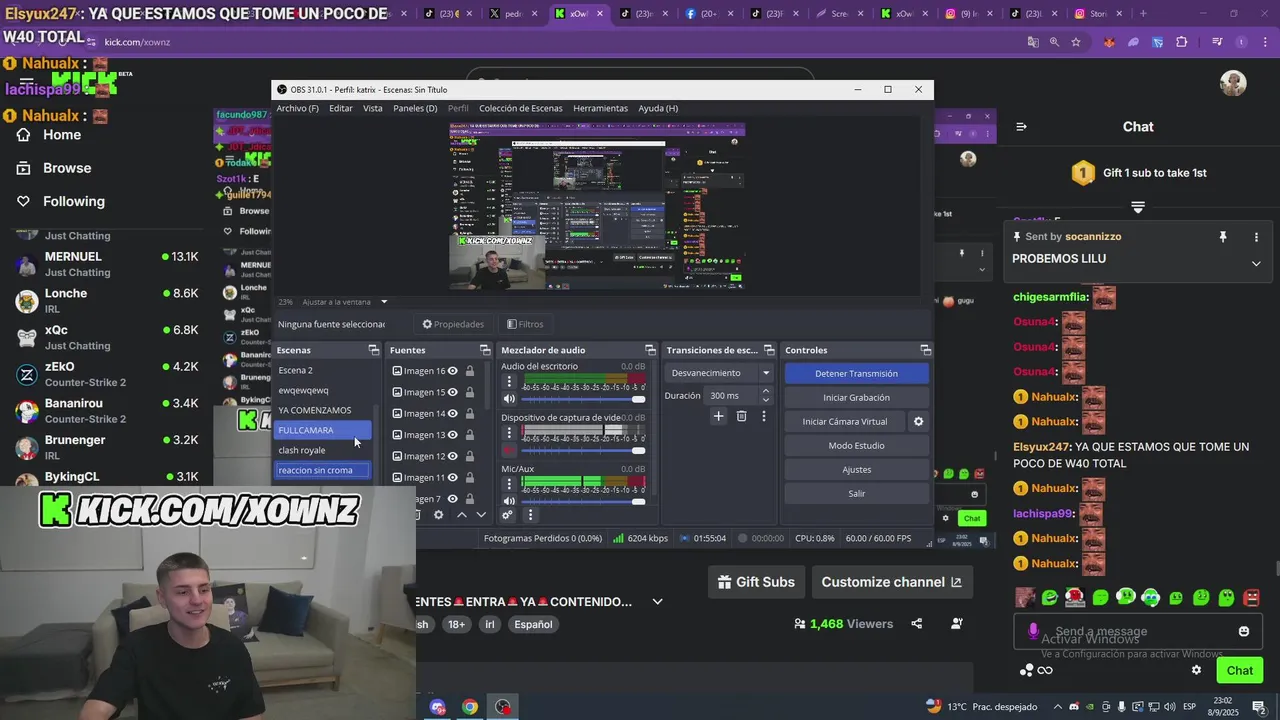Select YA COMENZAMOS scene

click(322, 410)
